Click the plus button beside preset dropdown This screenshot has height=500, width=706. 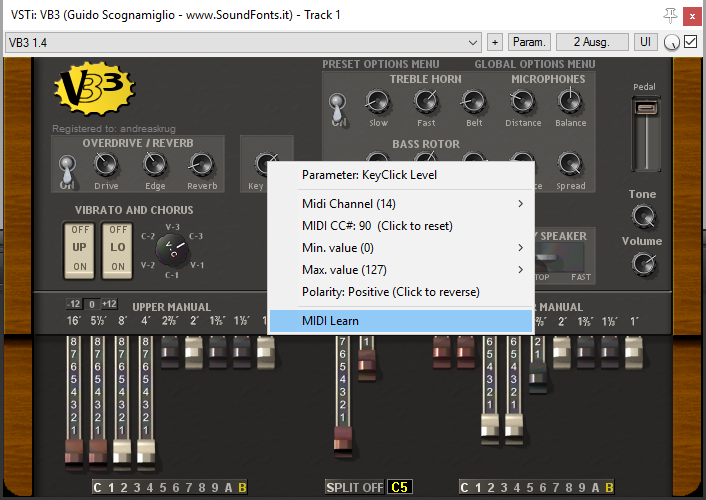495,42
